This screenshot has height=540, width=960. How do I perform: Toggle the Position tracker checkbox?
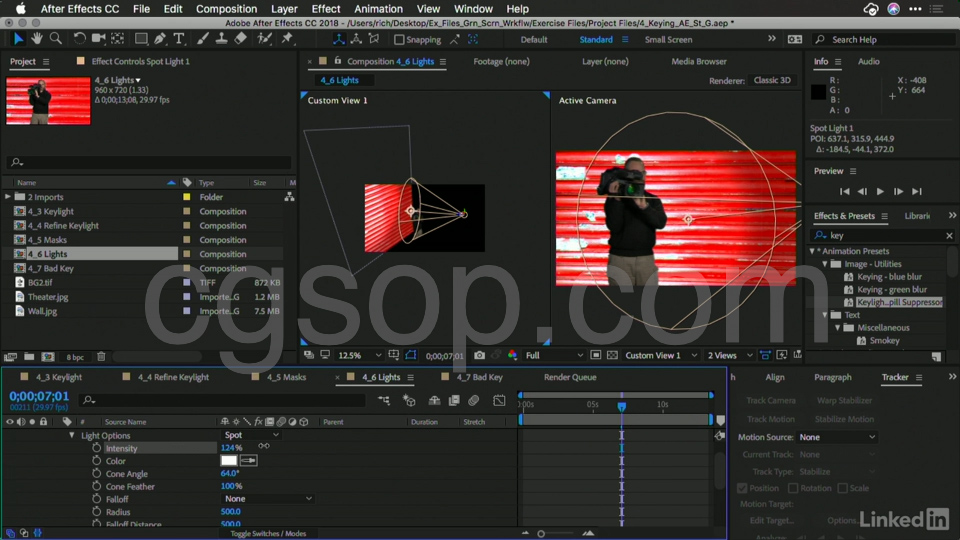point(742,488)
